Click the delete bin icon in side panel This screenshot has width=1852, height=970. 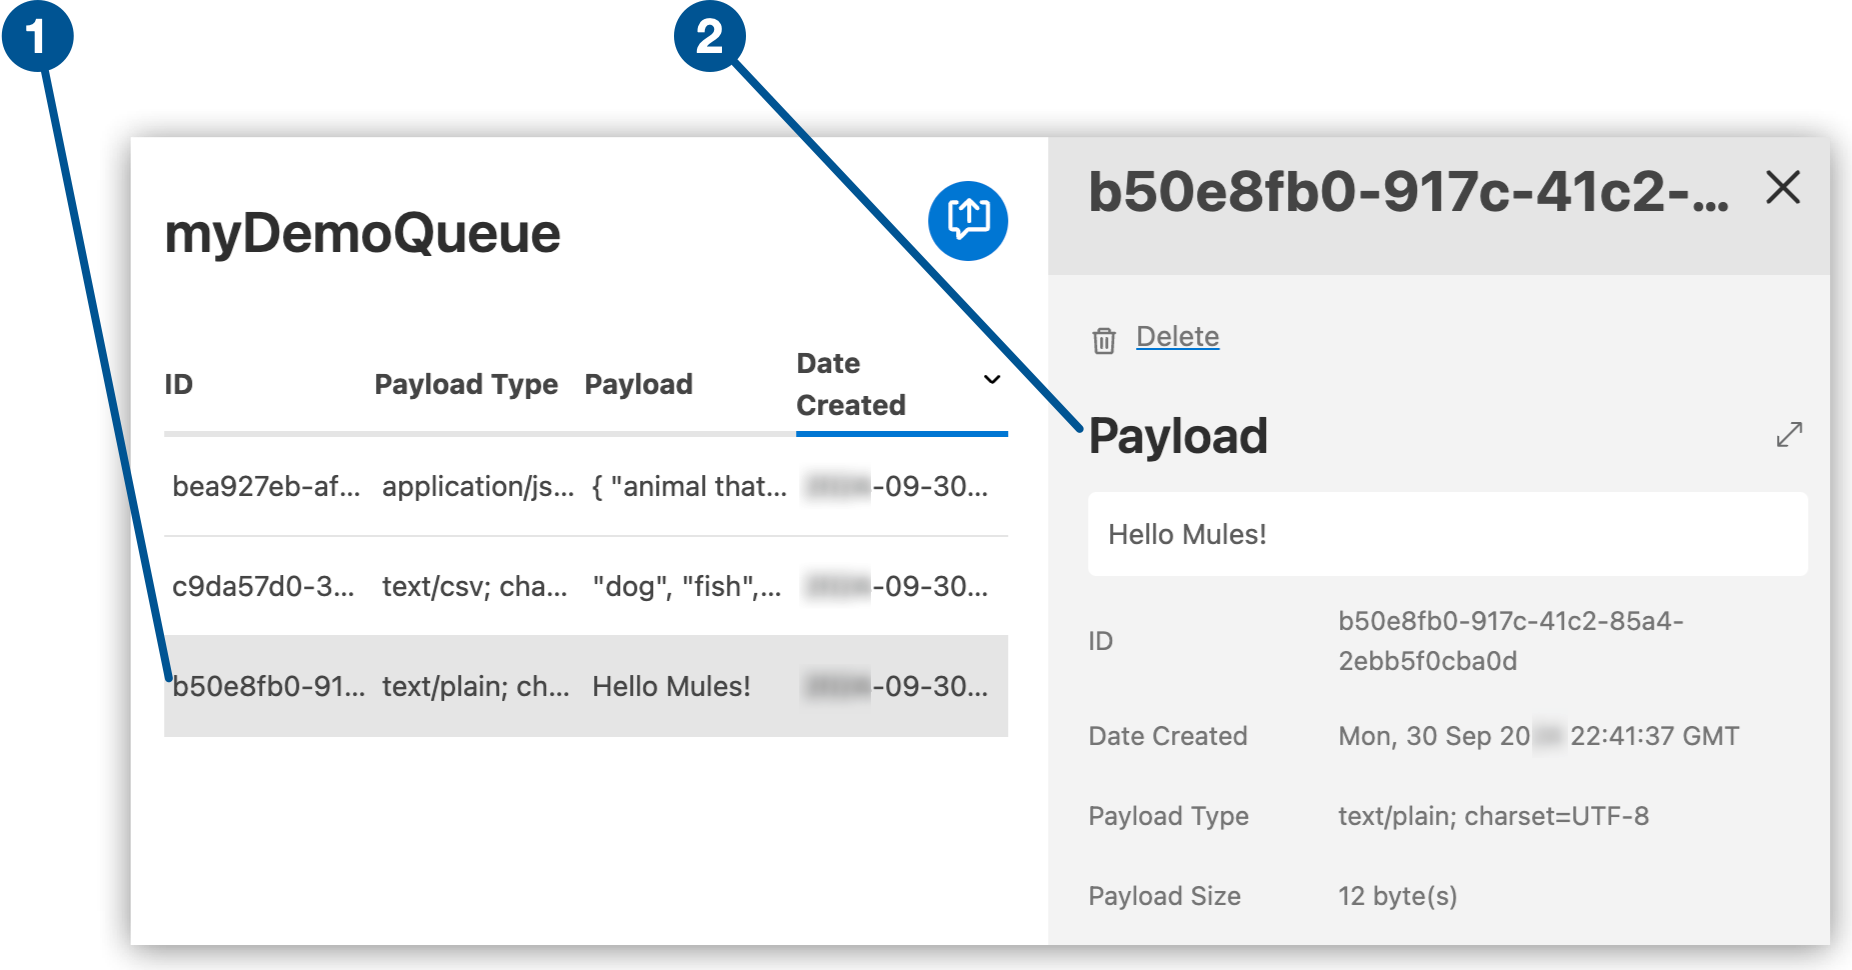(x=1104, y=338)
